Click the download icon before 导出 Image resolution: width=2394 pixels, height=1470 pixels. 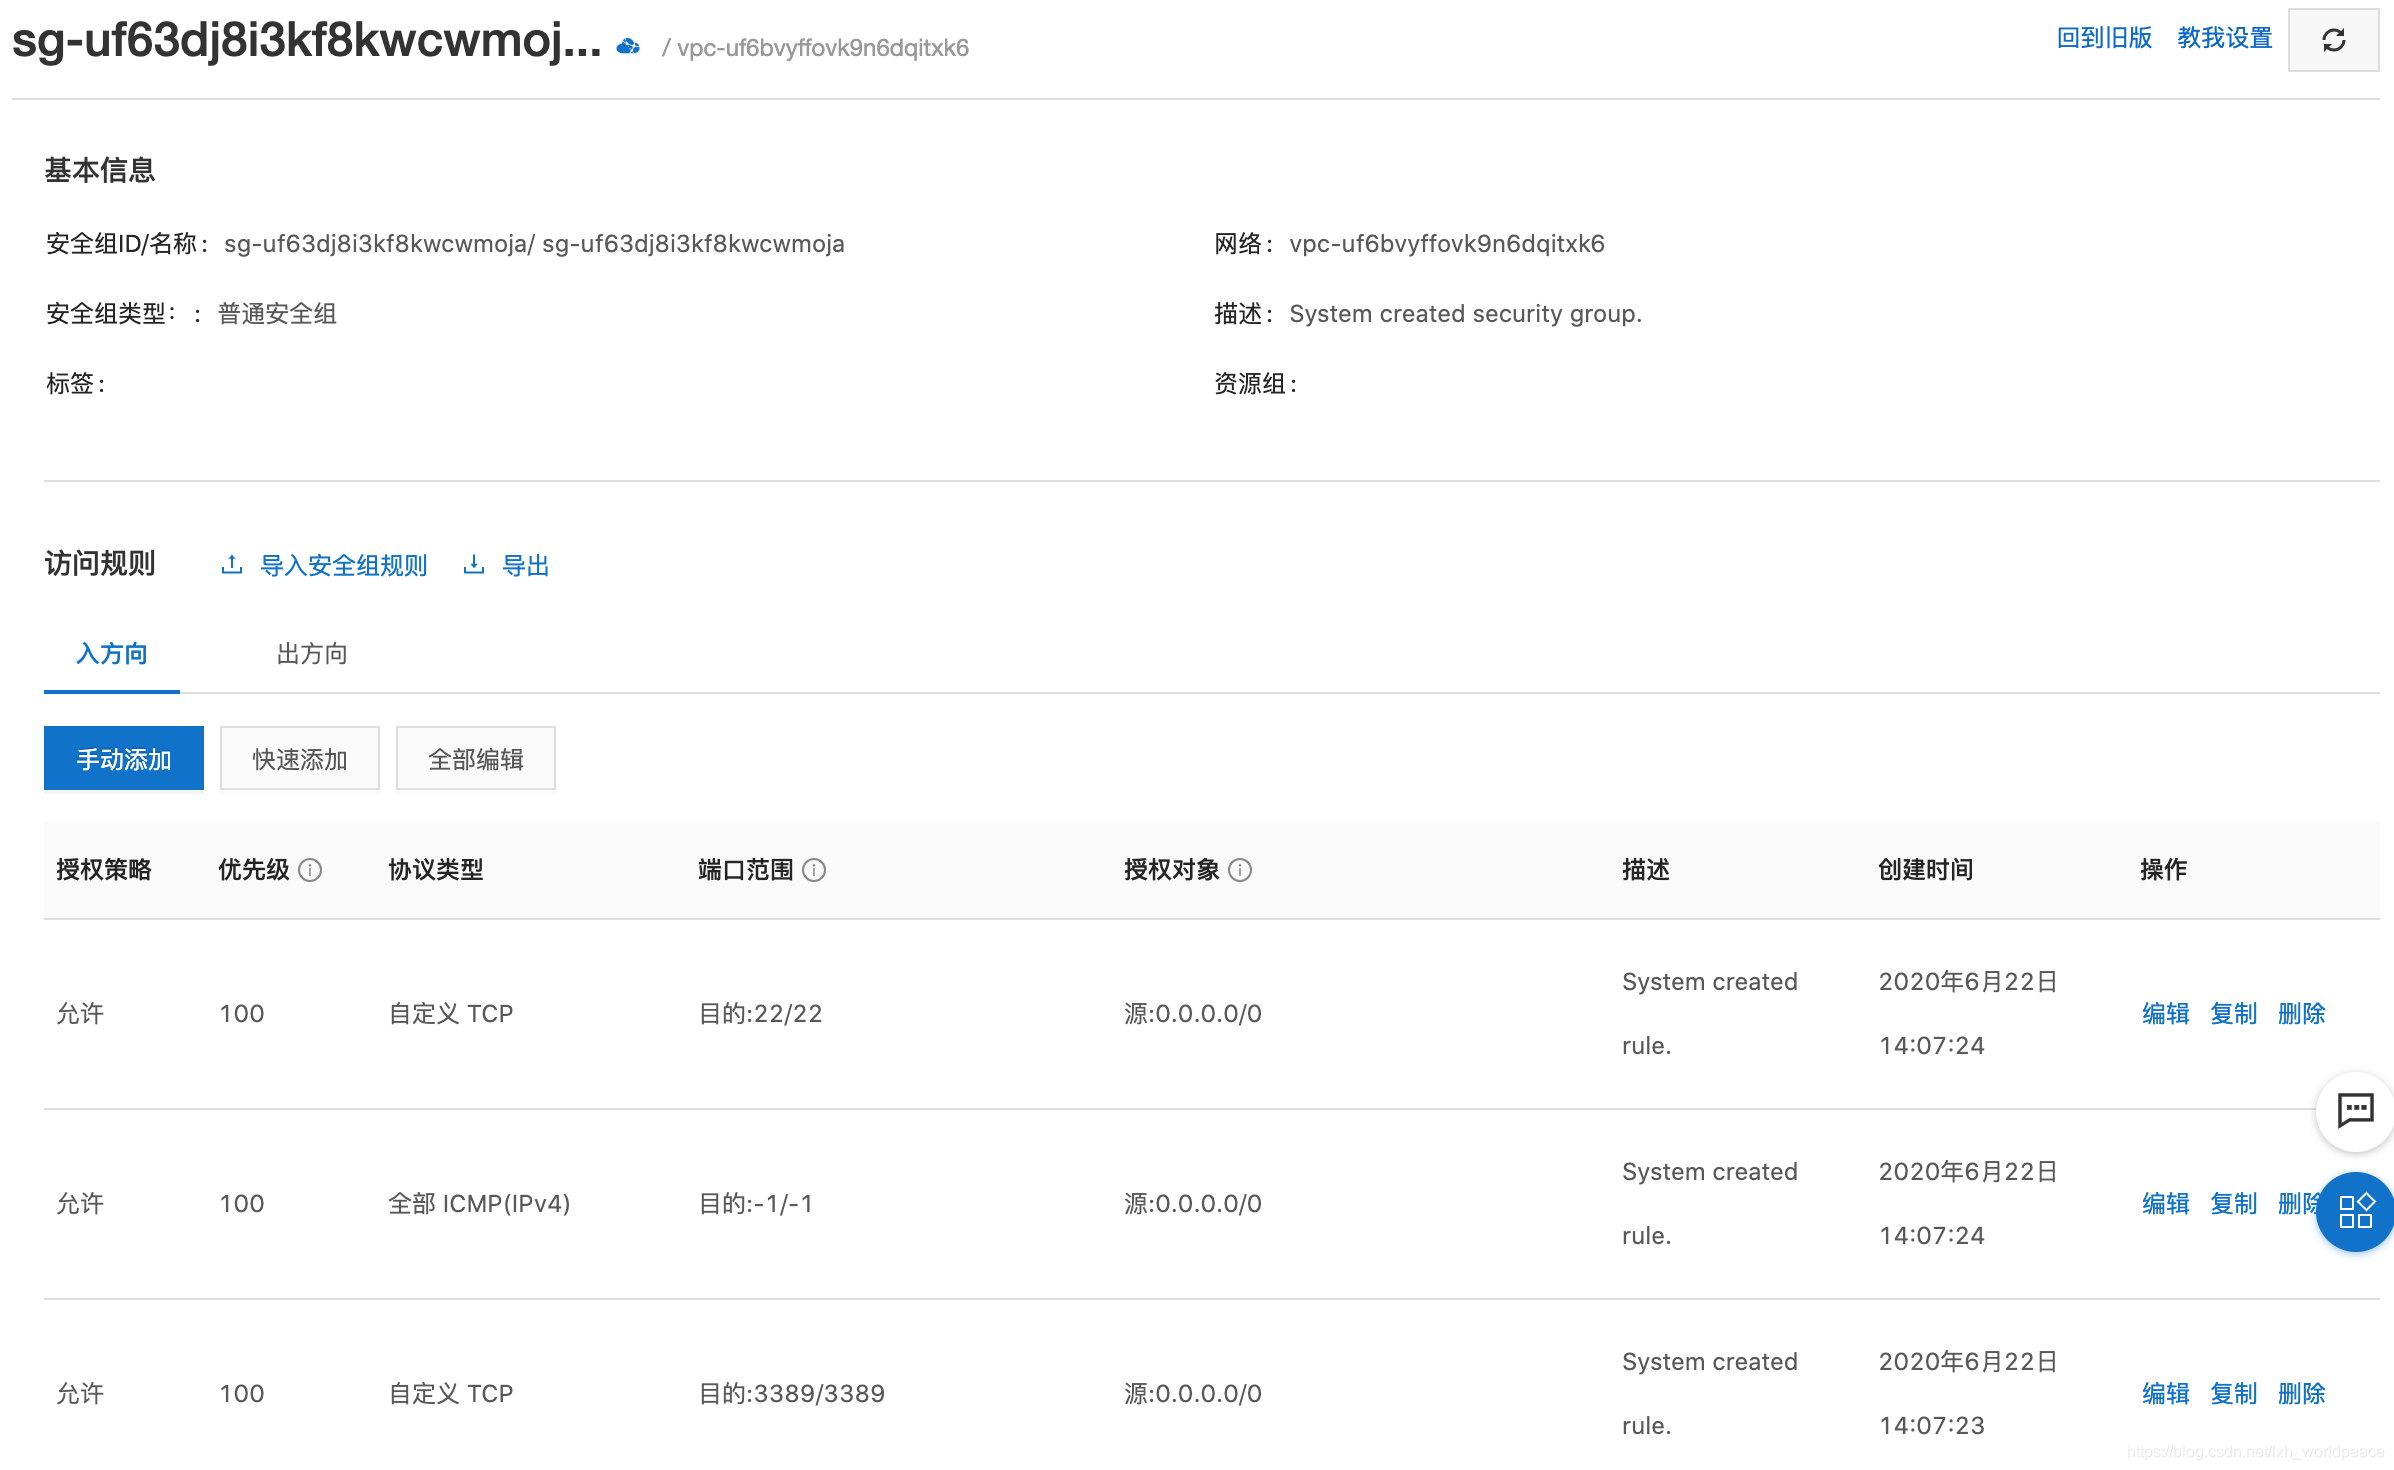pyautogui.click(x=474, y=565)
